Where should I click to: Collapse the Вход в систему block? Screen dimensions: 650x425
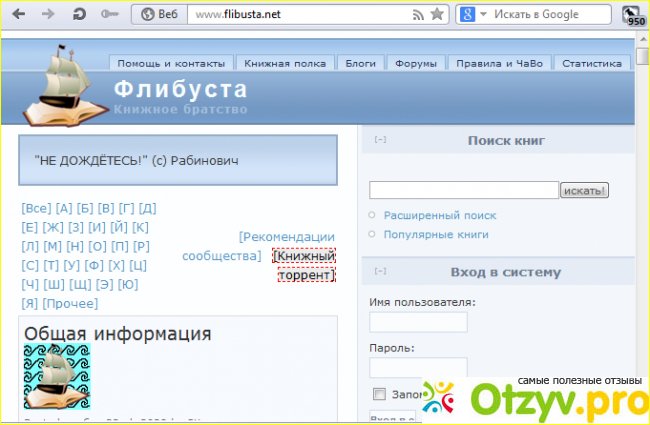pos(380,271)
